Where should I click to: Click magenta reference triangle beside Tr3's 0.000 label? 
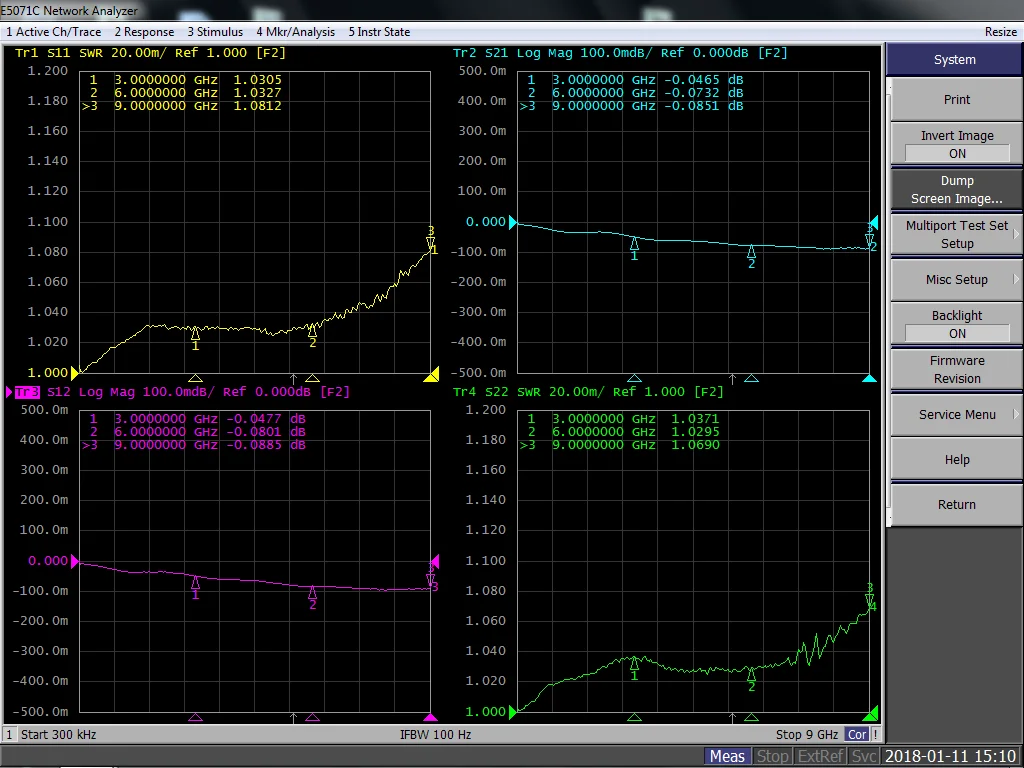(x=75, y=561)
